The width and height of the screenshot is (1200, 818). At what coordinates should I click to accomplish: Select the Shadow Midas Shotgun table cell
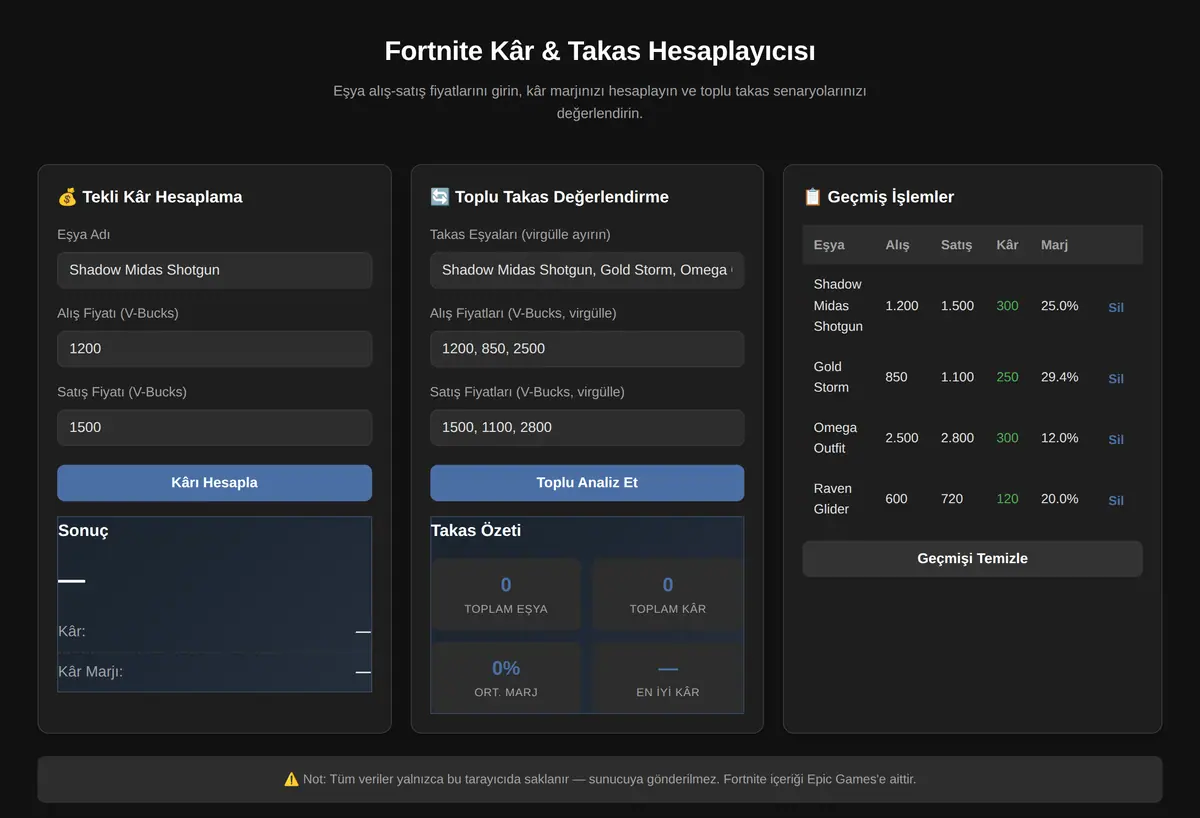838,305
